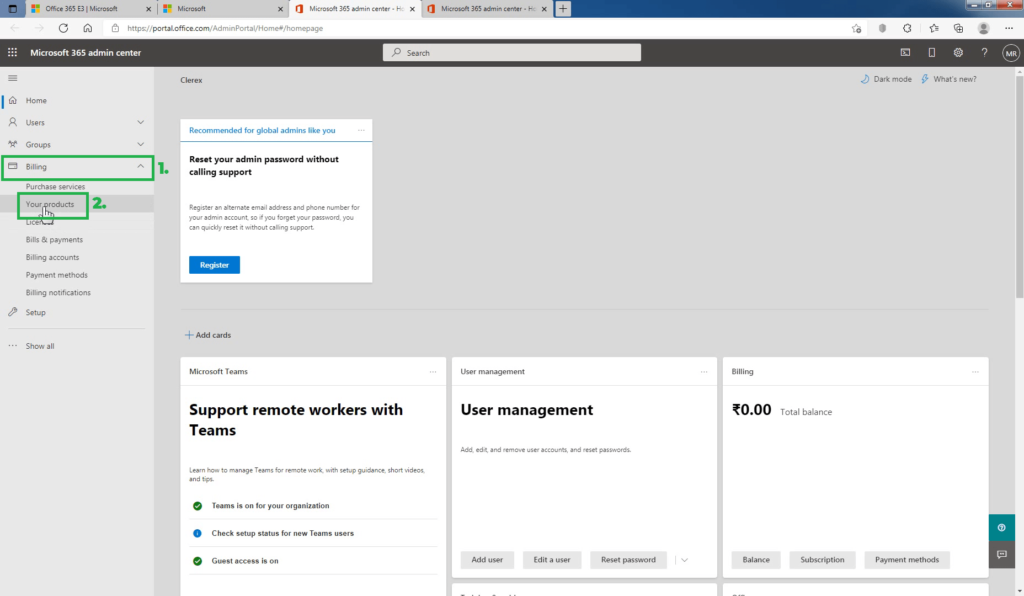Viewport: 1024px width, 596px height.
Task: Collapse the Billing section chevron
Action: pyautogui.click(x=140, y=166)
